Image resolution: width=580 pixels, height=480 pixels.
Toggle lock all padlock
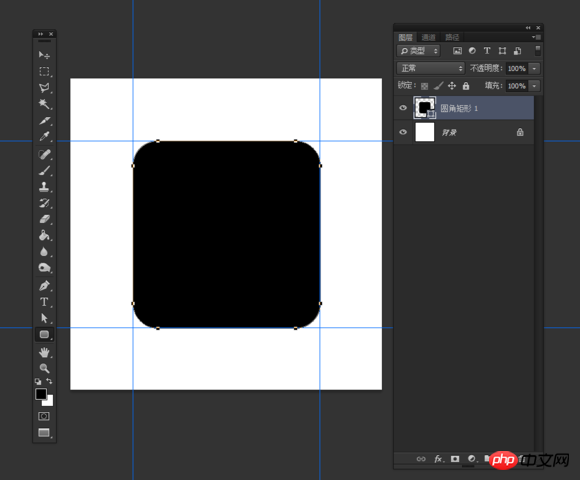tap(466, 86)
